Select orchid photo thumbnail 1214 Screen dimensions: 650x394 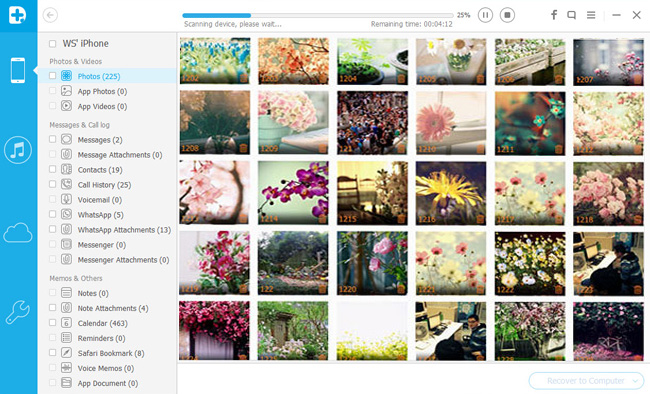pos(293,192)
